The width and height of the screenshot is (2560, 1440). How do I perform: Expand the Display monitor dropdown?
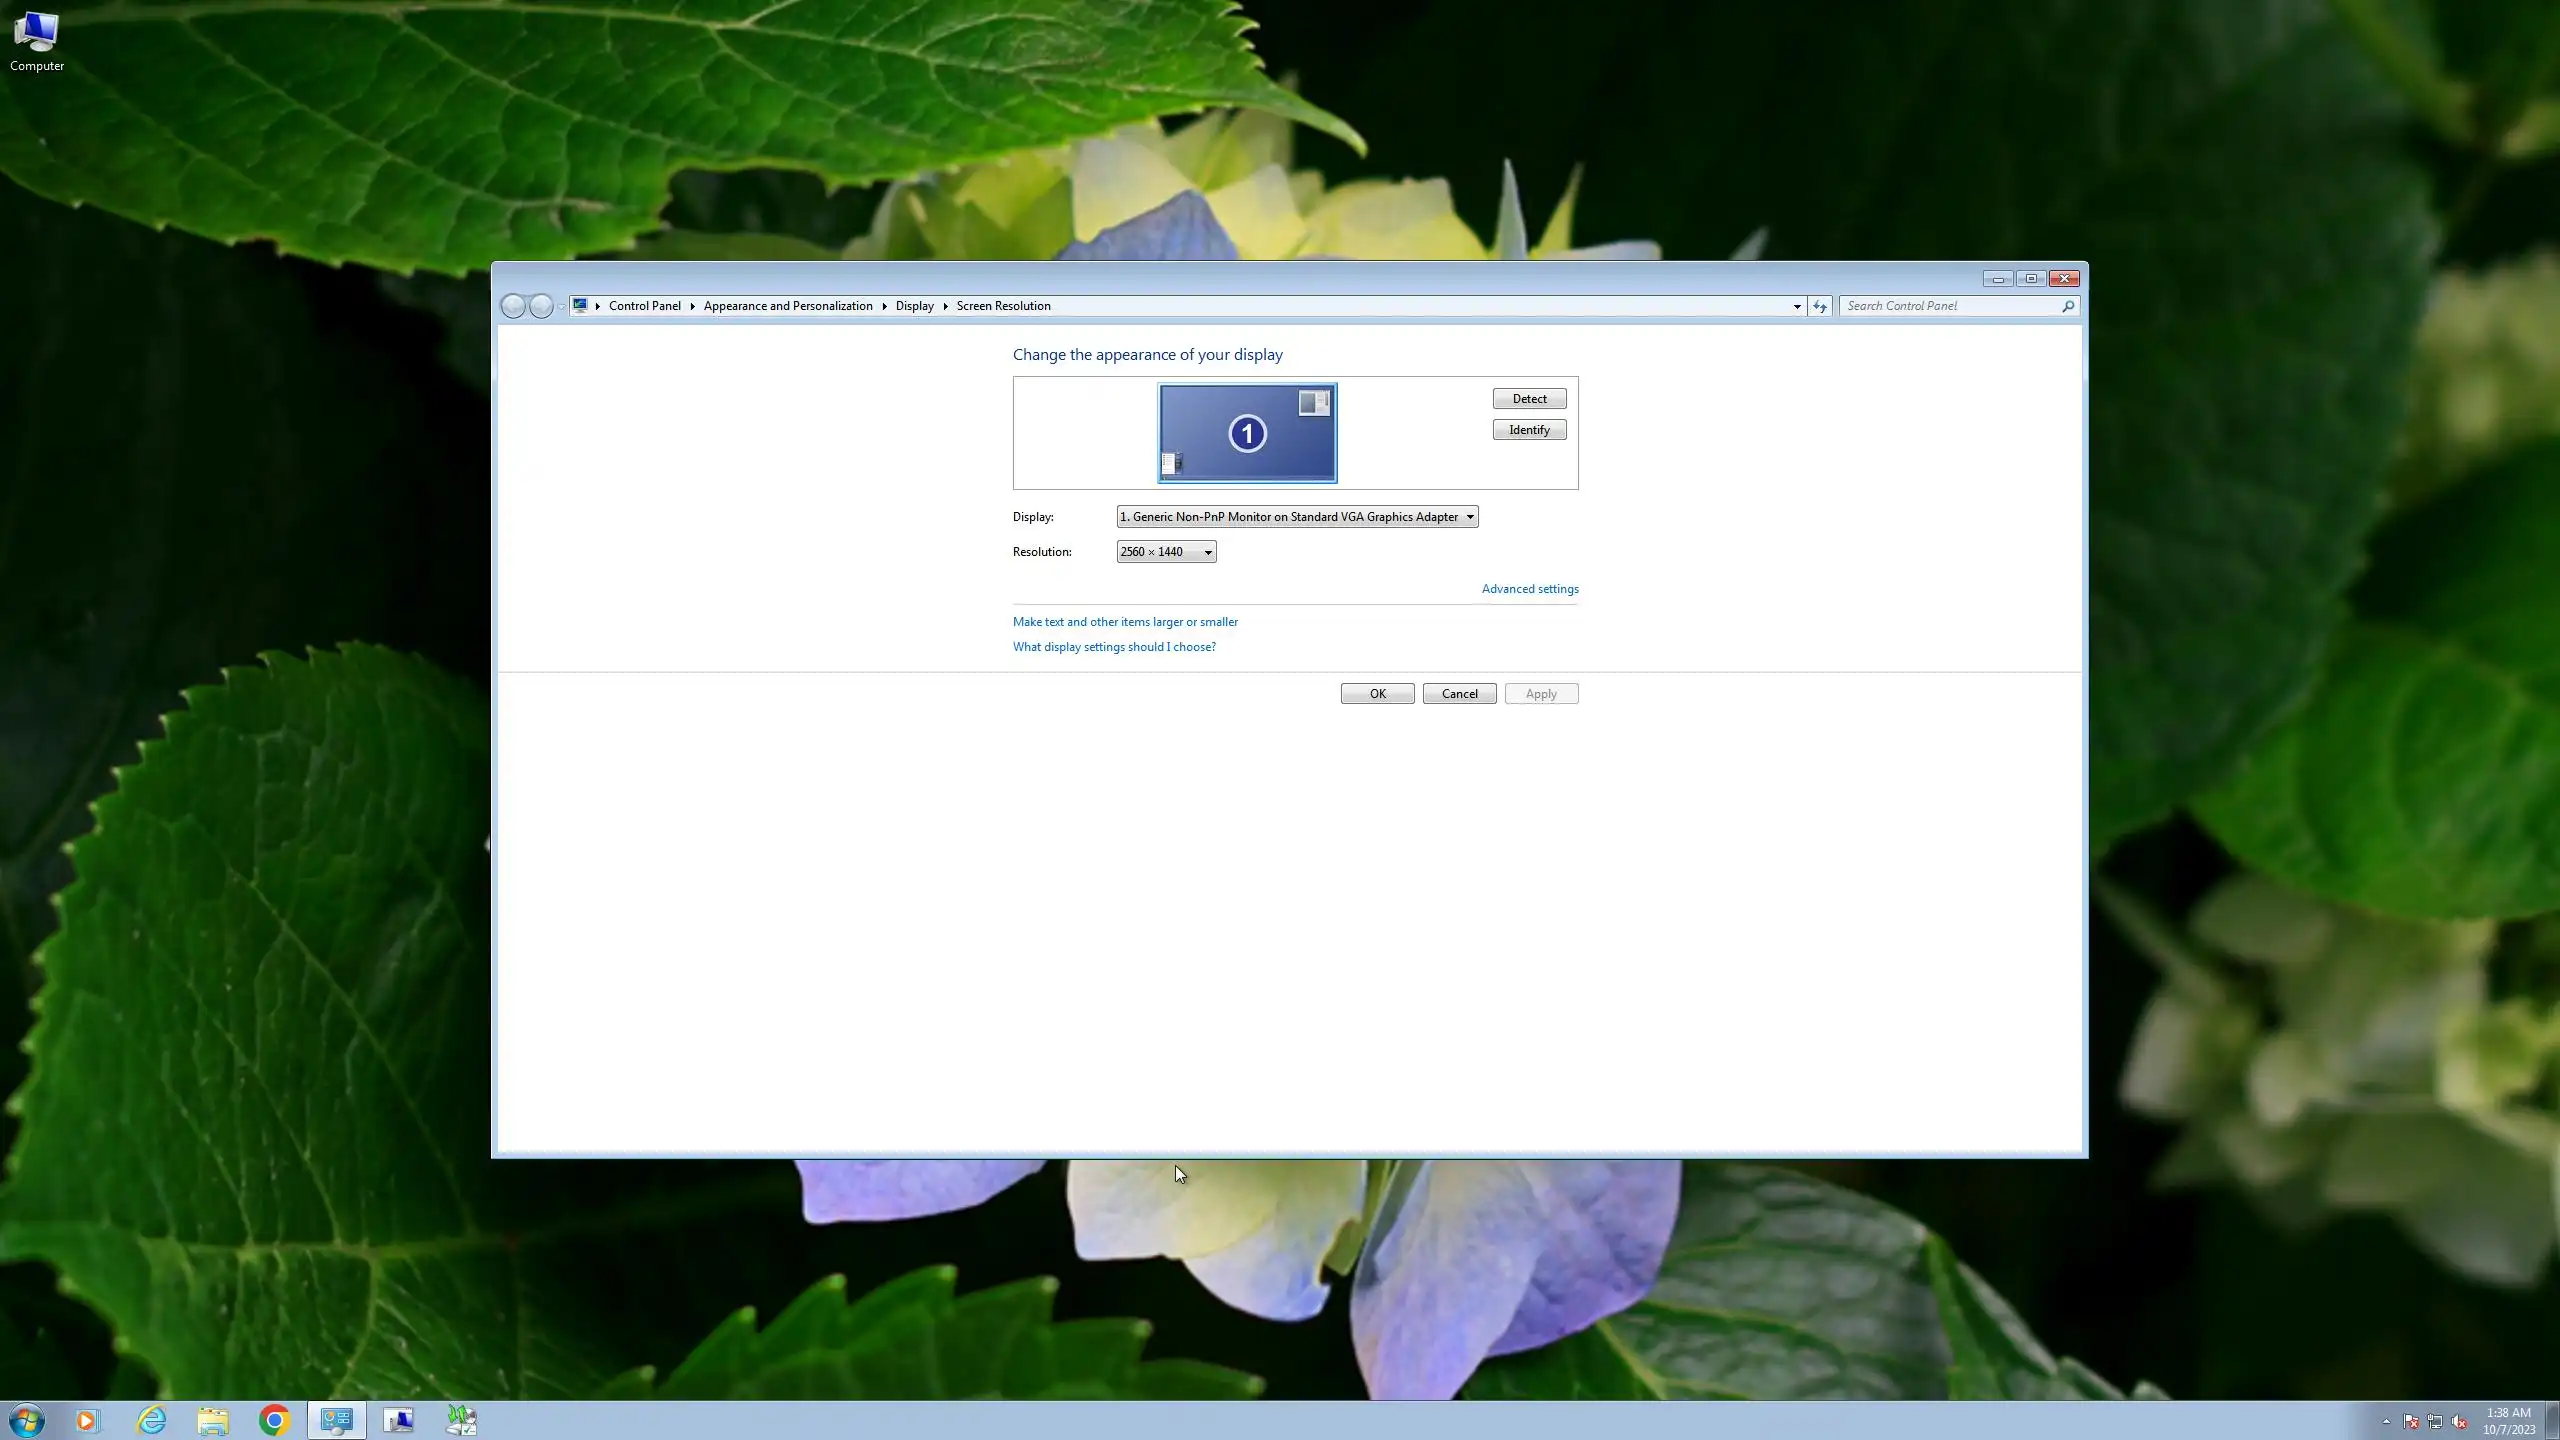[1296, 517]
